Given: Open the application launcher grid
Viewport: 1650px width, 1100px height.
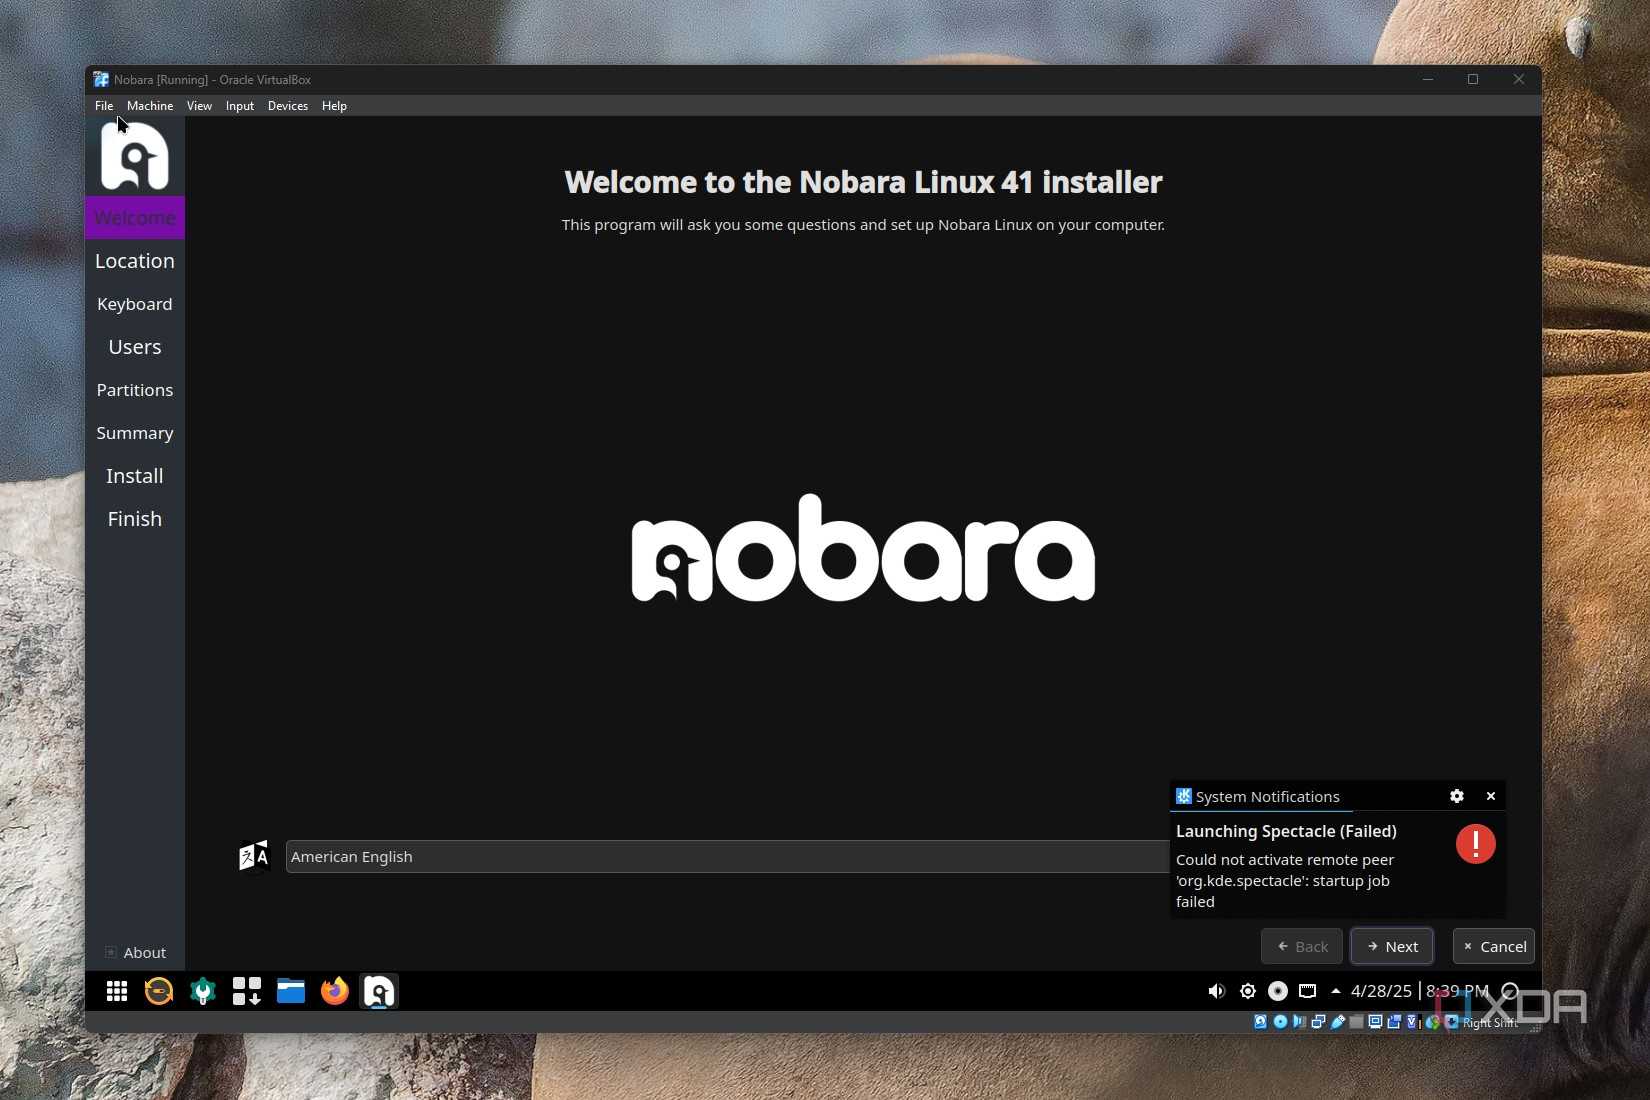Looking at the screenshot, I should [116, 991].
